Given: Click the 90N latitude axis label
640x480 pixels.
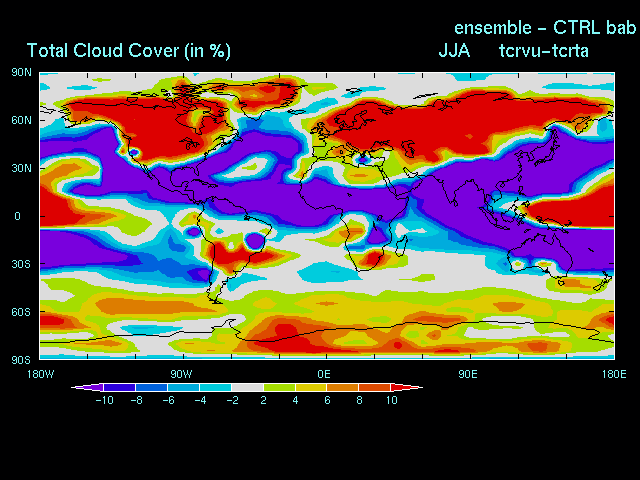Looking at the screenshot, I should (x=21, y=72).
